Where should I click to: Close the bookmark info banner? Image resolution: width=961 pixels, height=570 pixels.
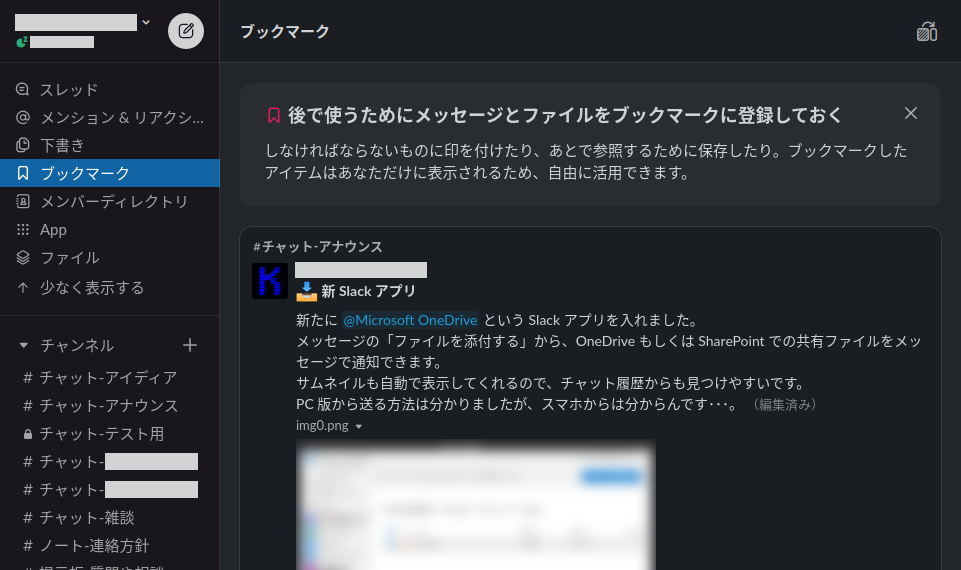tap(911, 113)
